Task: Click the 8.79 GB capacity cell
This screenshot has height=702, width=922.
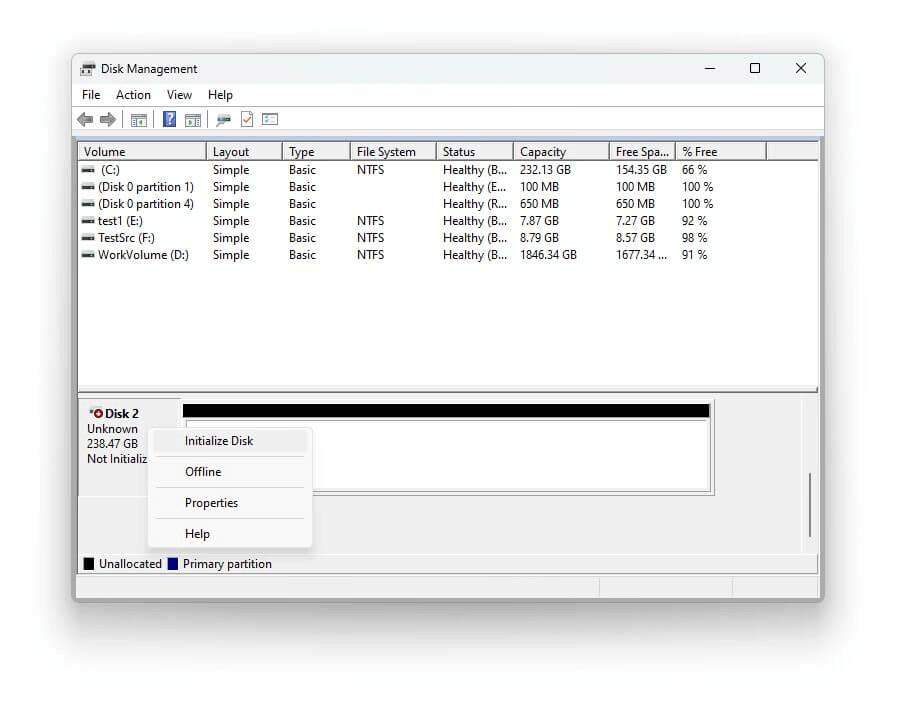Action: (539, 238)
